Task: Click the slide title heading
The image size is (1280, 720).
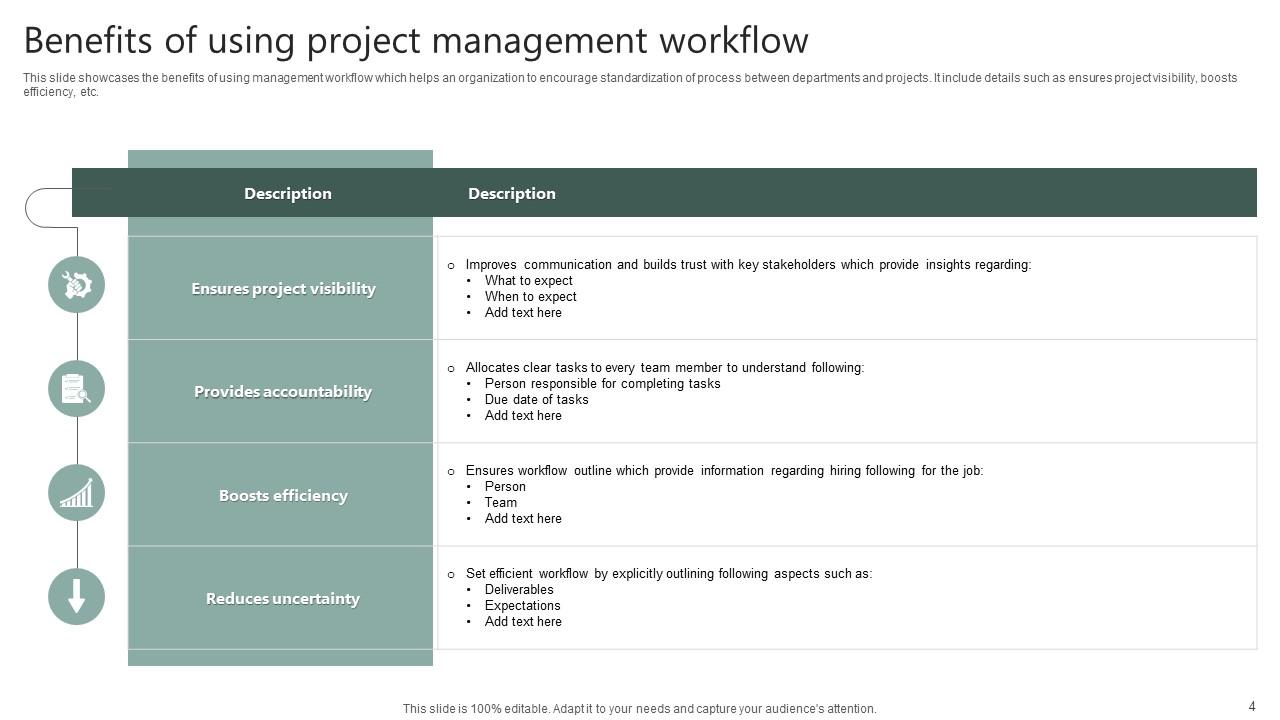Action: tap(416, 41)
